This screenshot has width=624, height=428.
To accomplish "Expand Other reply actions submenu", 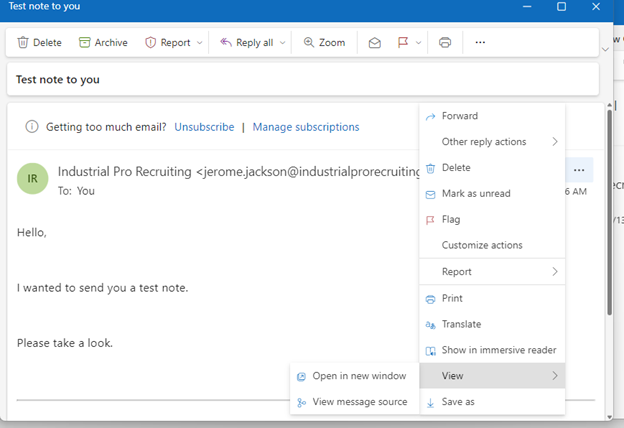I will pos(492,142).
